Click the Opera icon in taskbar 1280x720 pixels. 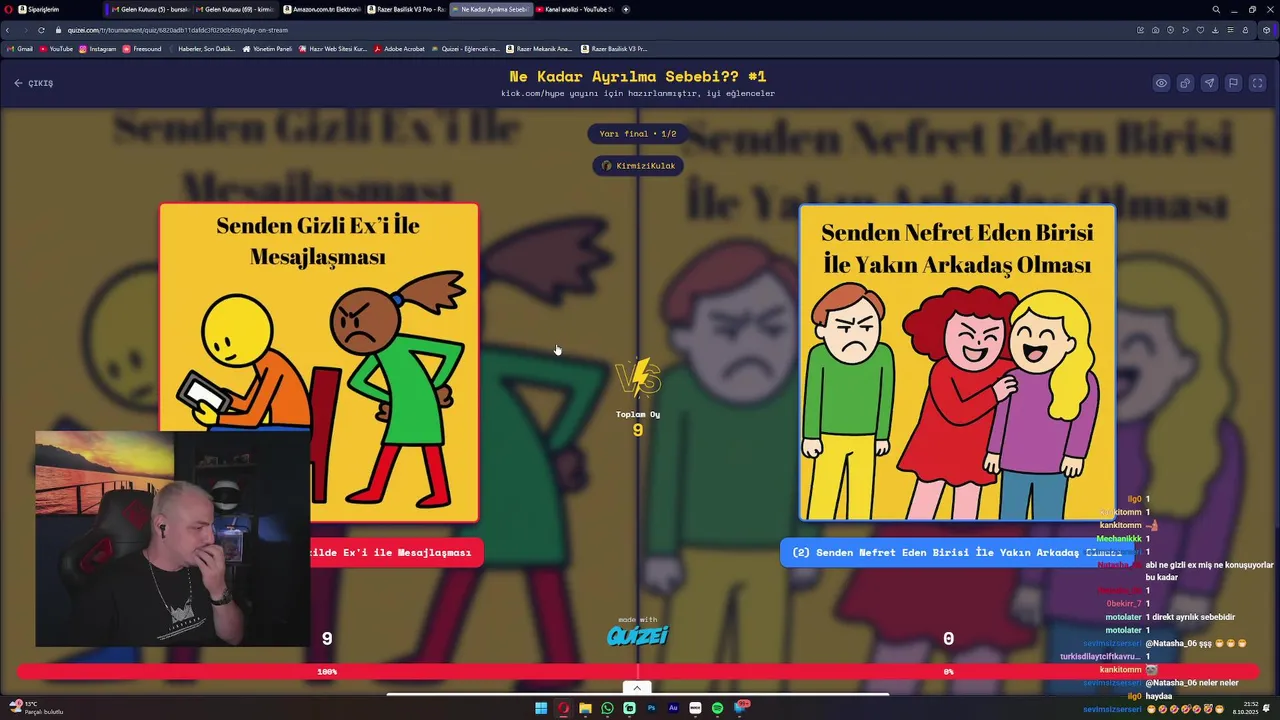pos(563,708)
